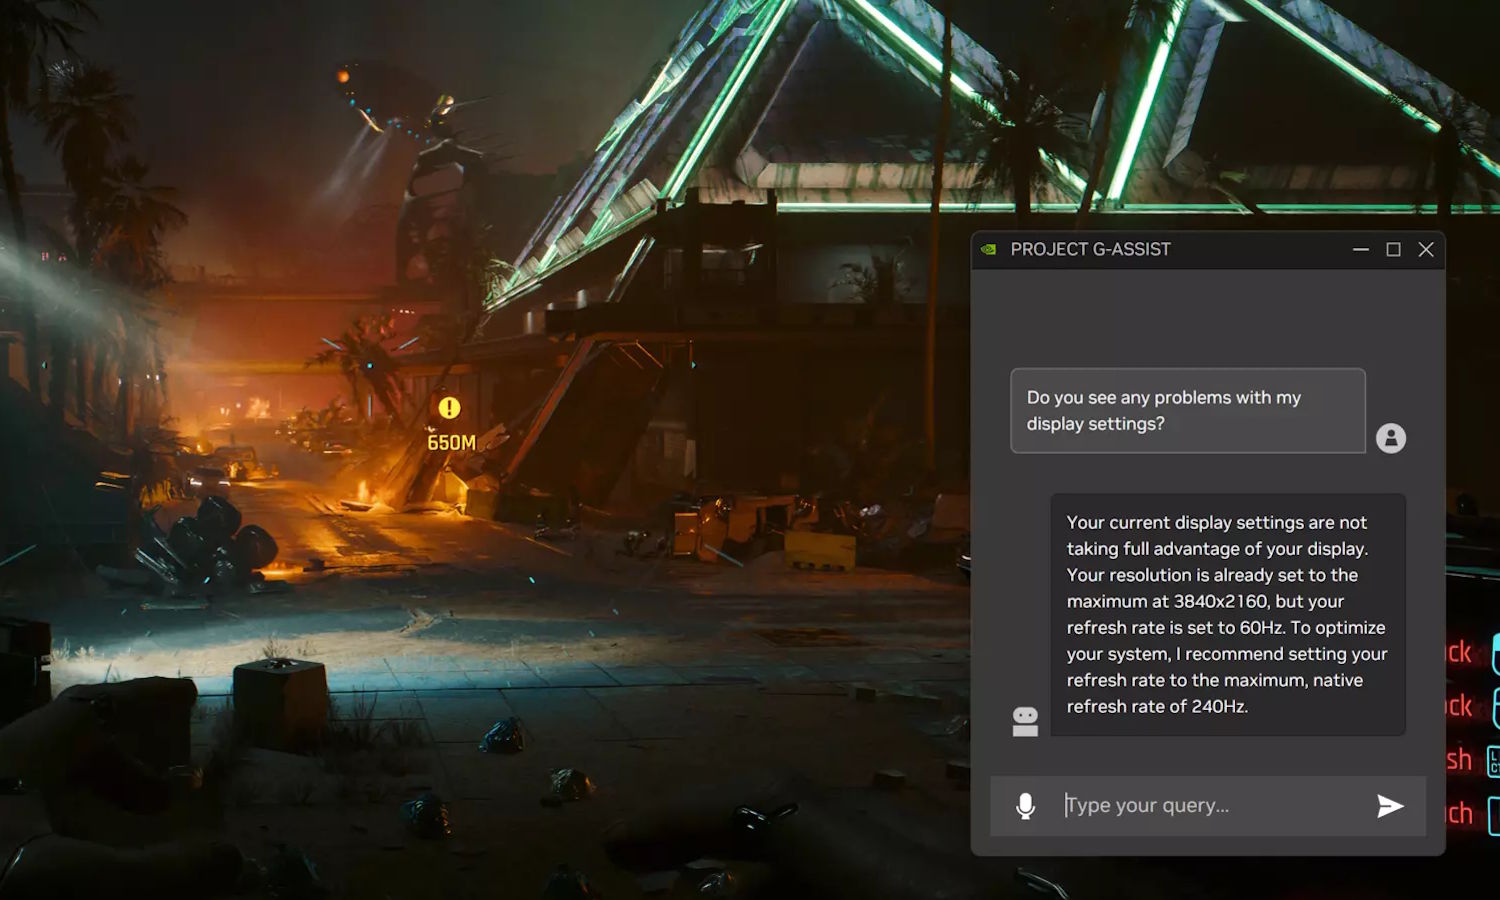1500x900 pixels.
Task: Click the top mouse button hint icon
Action: click(1494, 653)
